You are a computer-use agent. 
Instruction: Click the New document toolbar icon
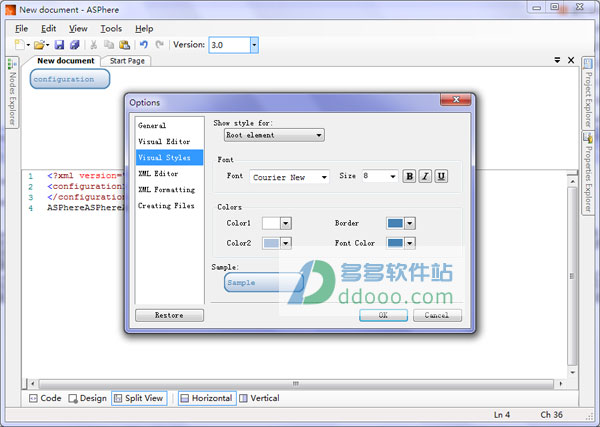[19, 45]
